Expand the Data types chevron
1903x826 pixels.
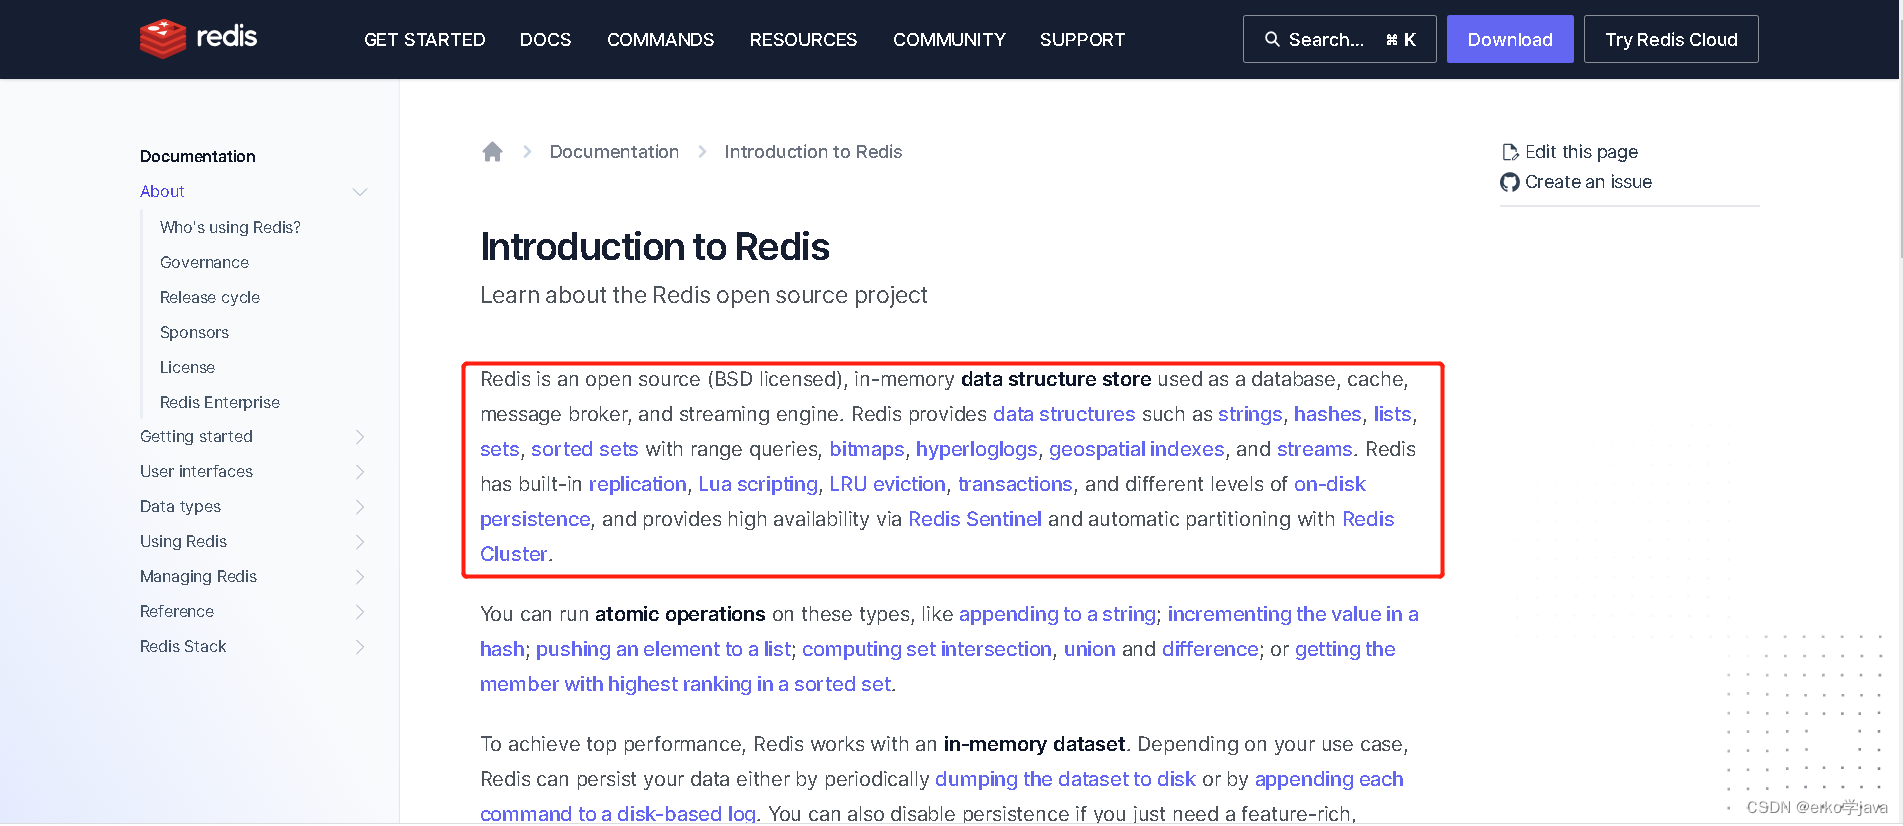click(360, 507)
